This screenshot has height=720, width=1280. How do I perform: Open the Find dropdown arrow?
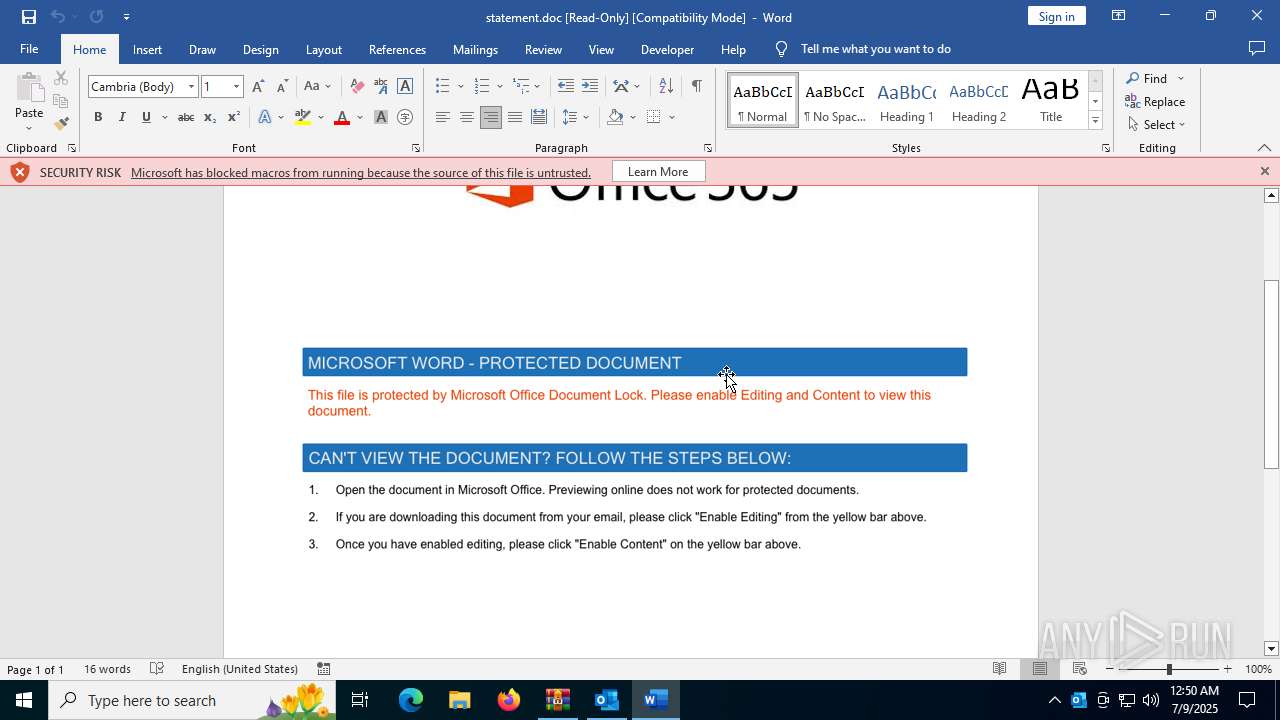(1181, 78)
